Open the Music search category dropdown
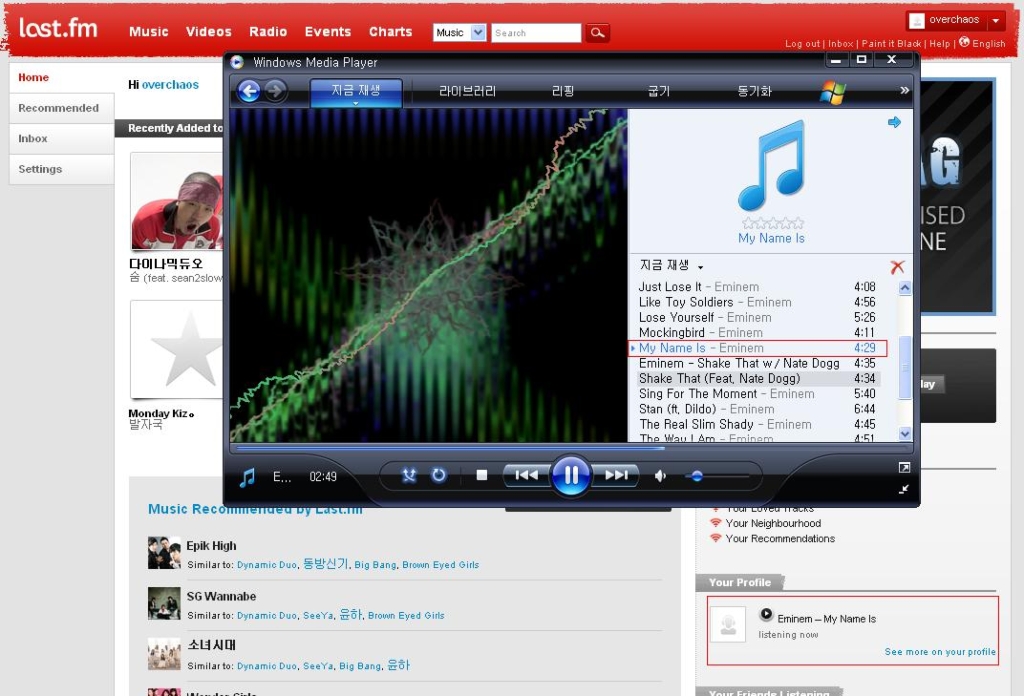The image size is (1024, 696). click(459, 33)
